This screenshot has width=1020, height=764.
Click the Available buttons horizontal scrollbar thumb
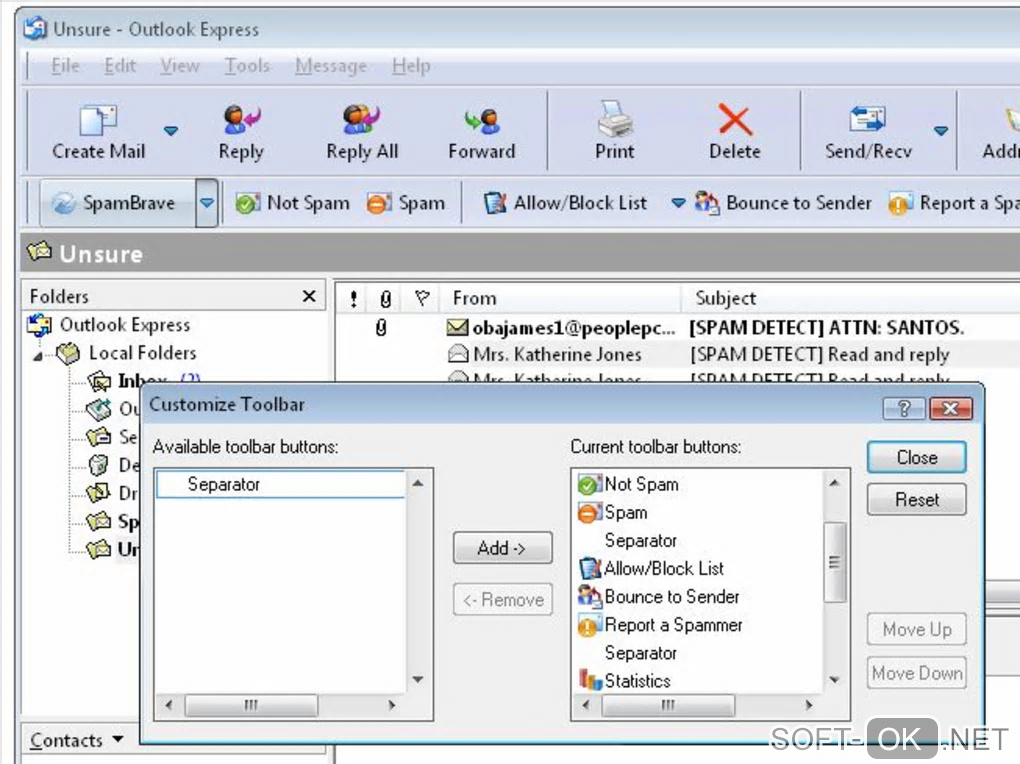(x=251, y=705)
